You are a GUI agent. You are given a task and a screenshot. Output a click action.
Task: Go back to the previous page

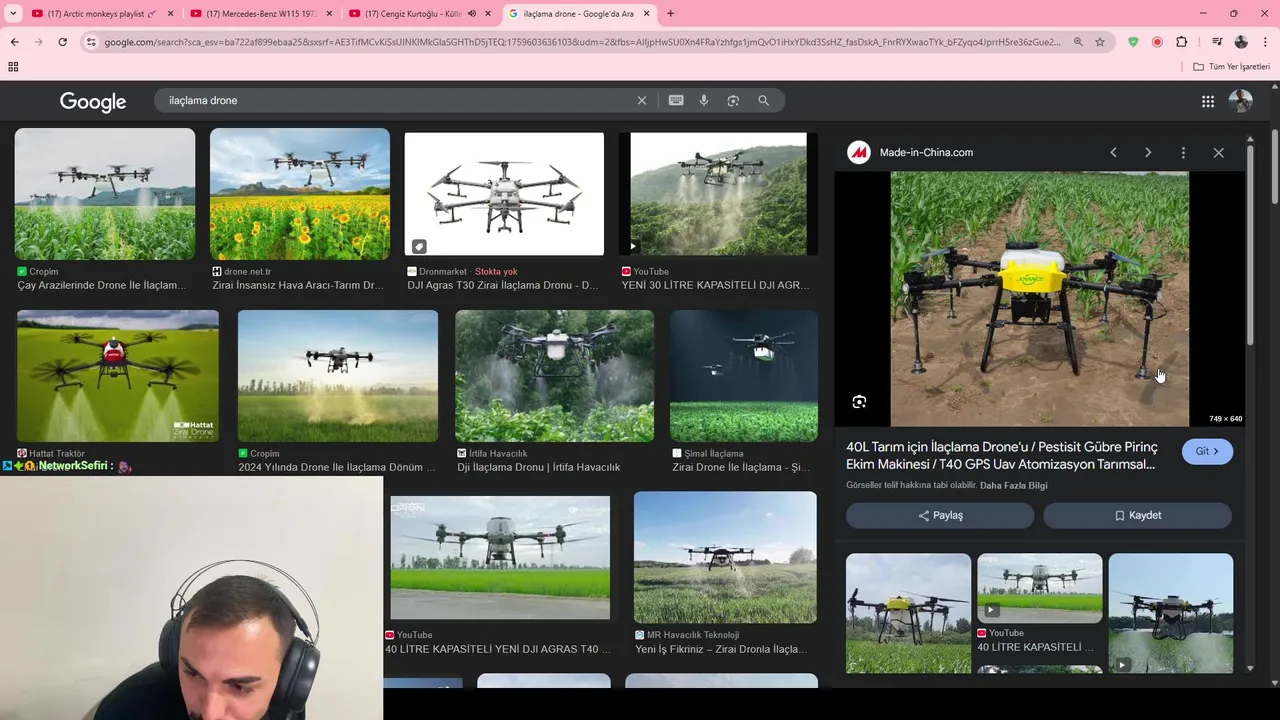click(14, 42)
